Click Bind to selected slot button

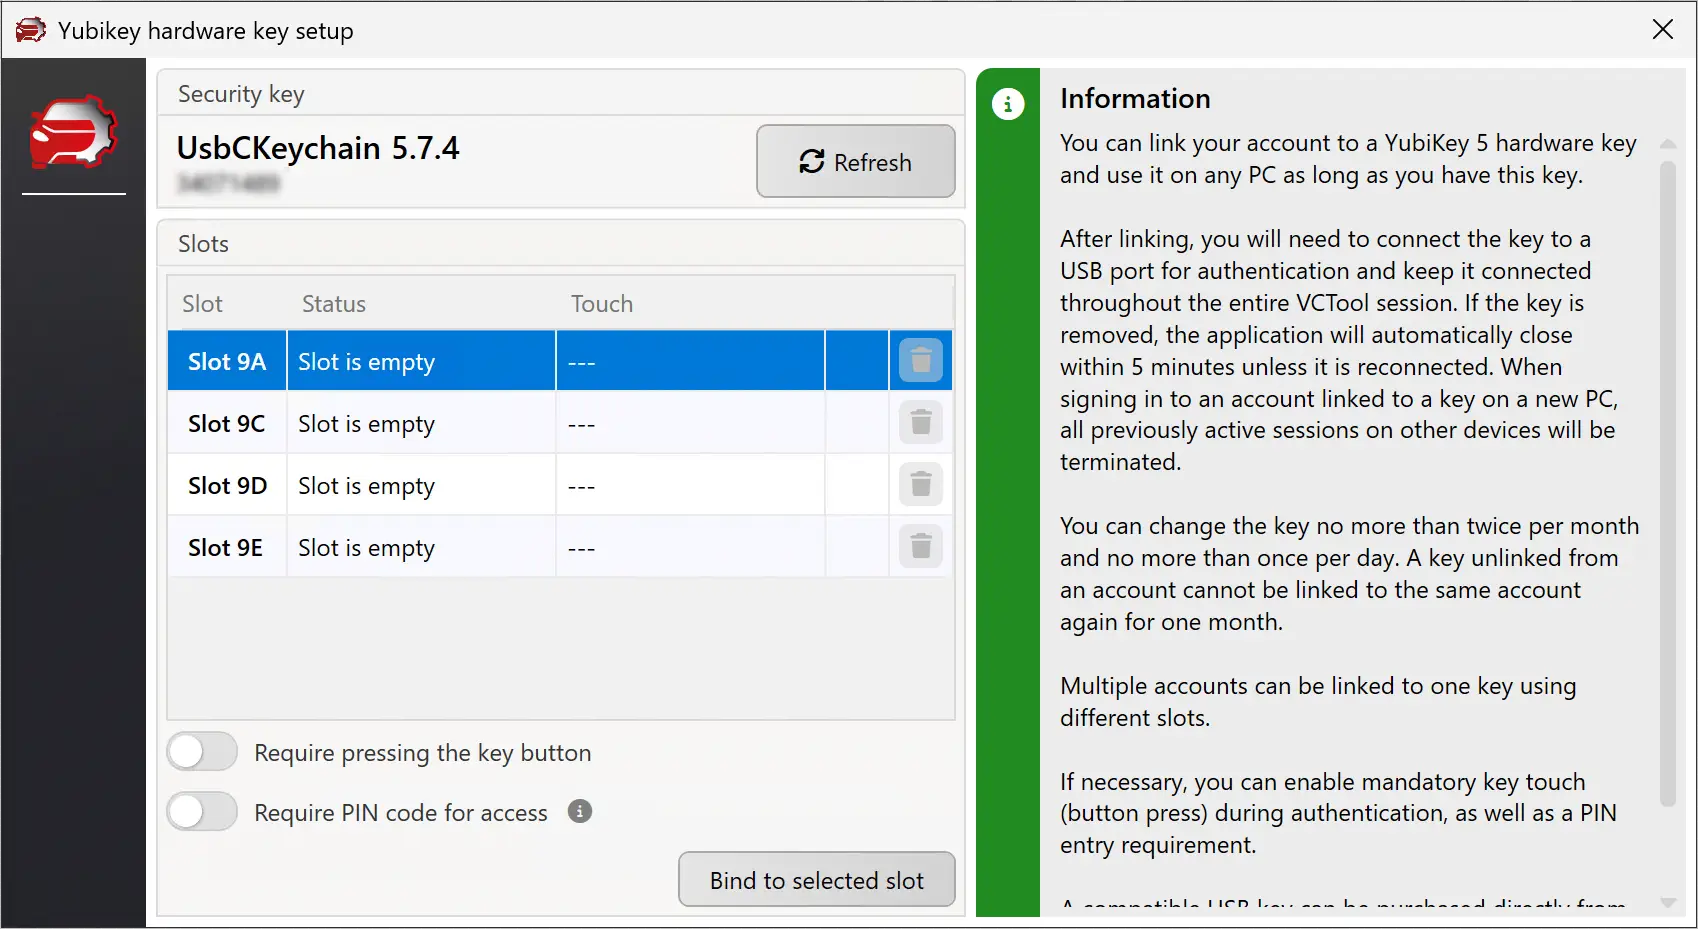816,880
